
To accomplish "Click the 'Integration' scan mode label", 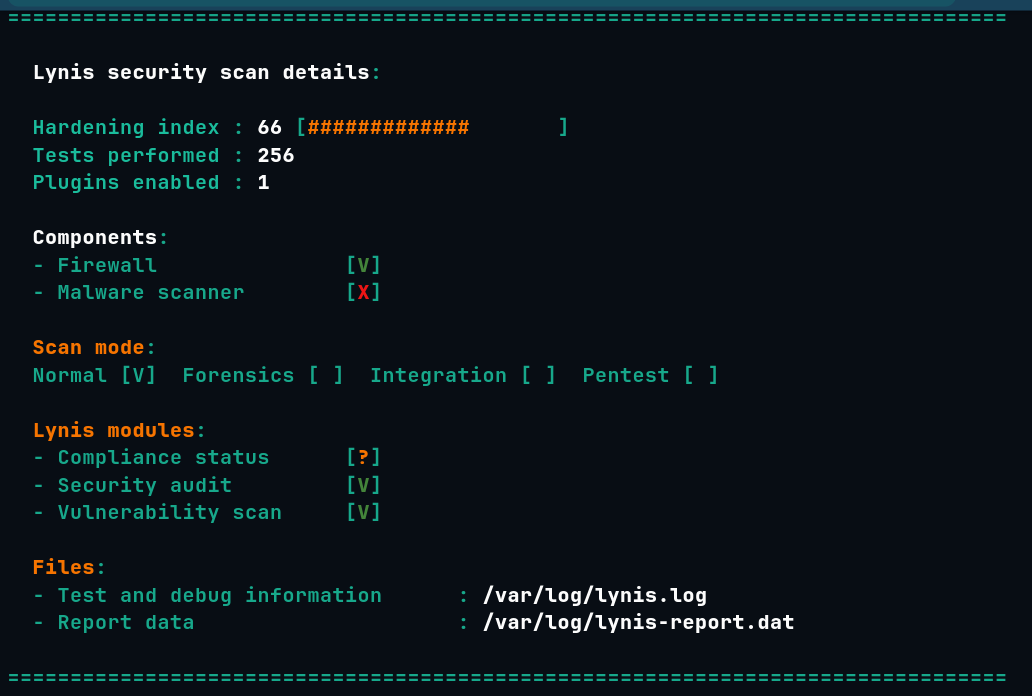I will (x=438, y=375).
